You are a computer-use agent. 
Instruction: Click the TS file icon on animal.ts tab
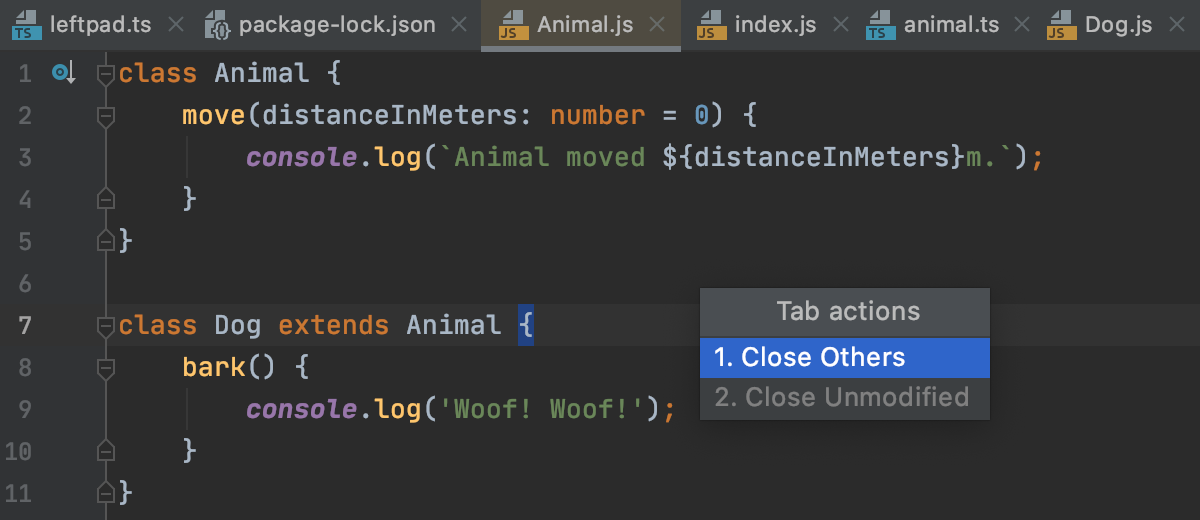[880, 25]
